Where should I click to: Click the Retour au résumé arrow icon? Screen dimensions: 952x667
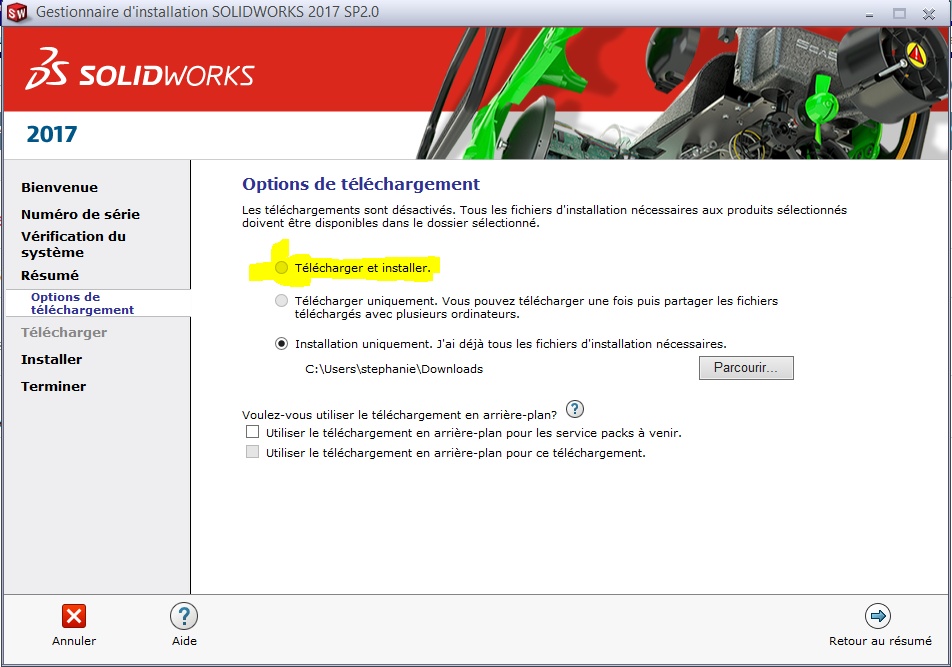click(878, 616)
